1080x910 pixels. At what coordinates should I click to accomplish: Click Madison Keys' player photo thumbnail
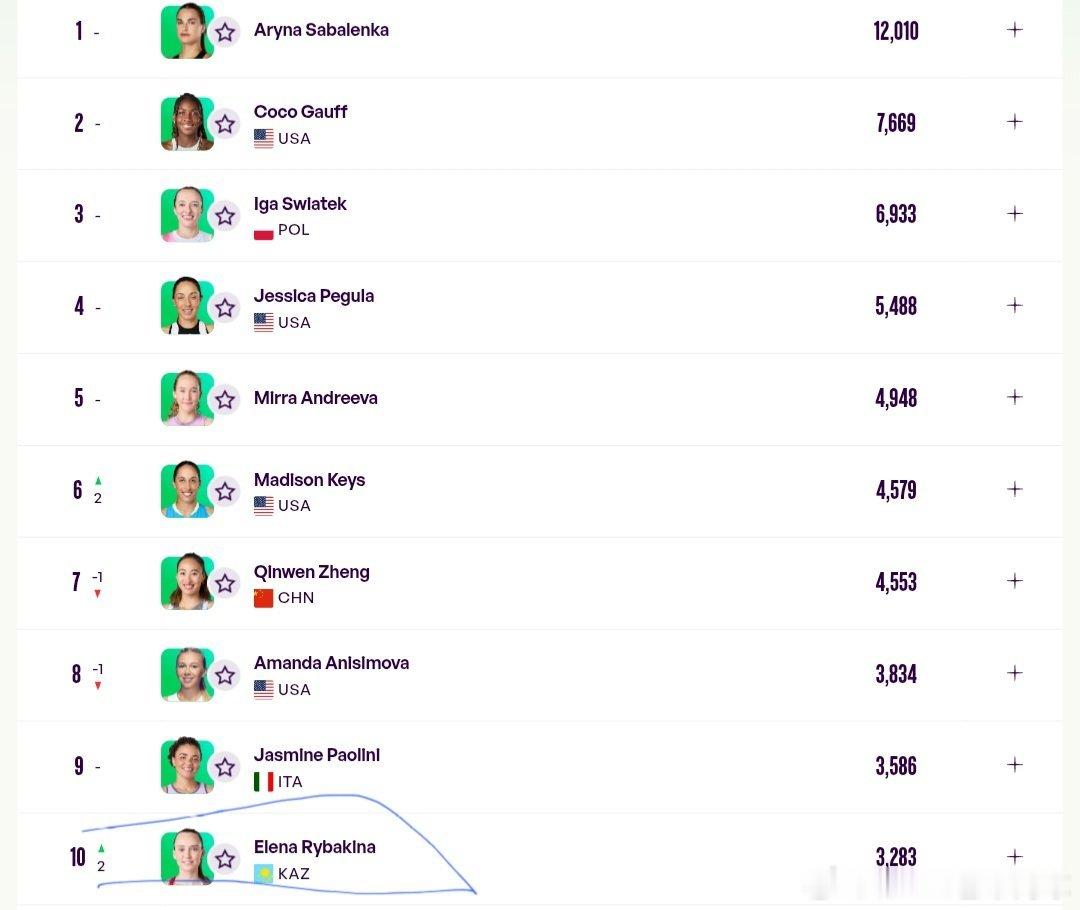click(187, 490)
